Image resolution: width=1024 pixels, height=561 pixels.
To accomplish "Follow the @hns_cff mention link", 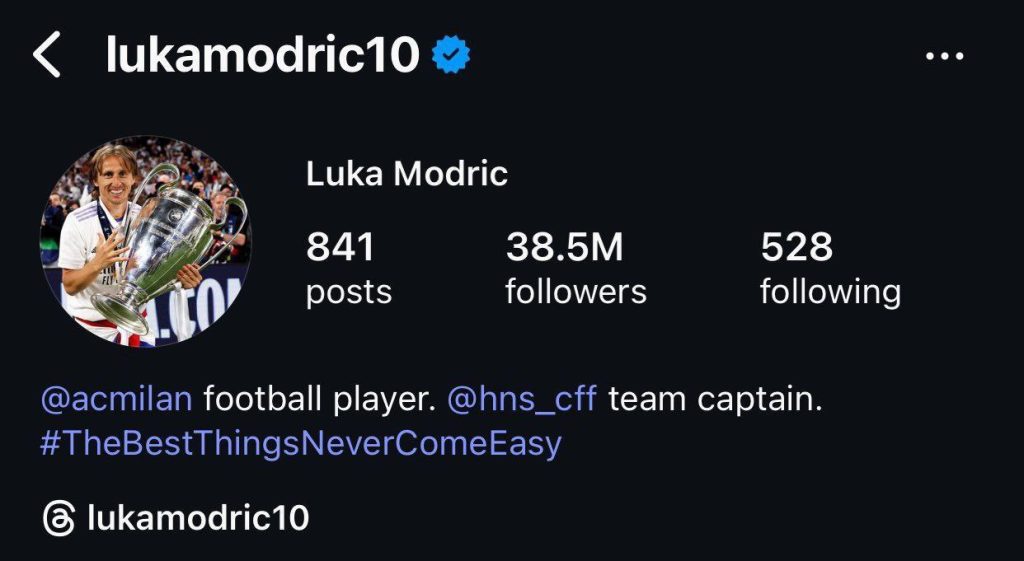I will [x=521, y=400].
